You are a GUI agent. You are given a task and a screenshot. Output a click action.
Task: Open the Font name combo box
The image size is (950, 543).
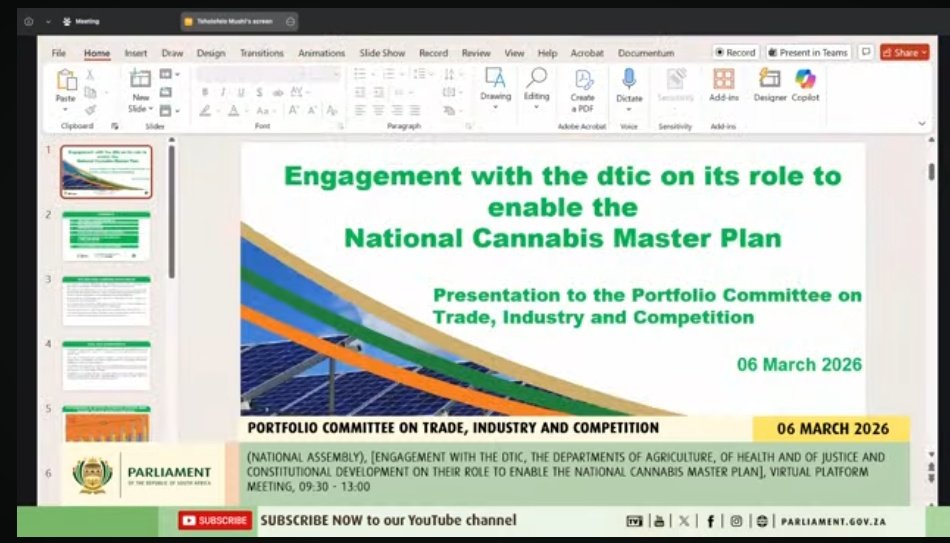point(252,74)
